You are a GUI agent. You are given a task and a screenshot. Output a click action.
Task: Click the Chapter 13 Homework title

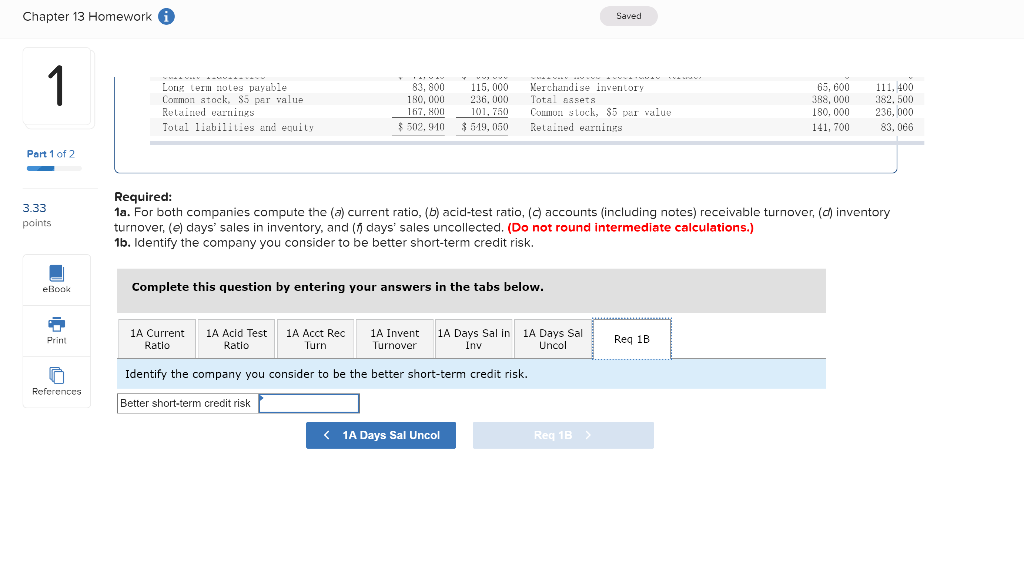point(87,16)
